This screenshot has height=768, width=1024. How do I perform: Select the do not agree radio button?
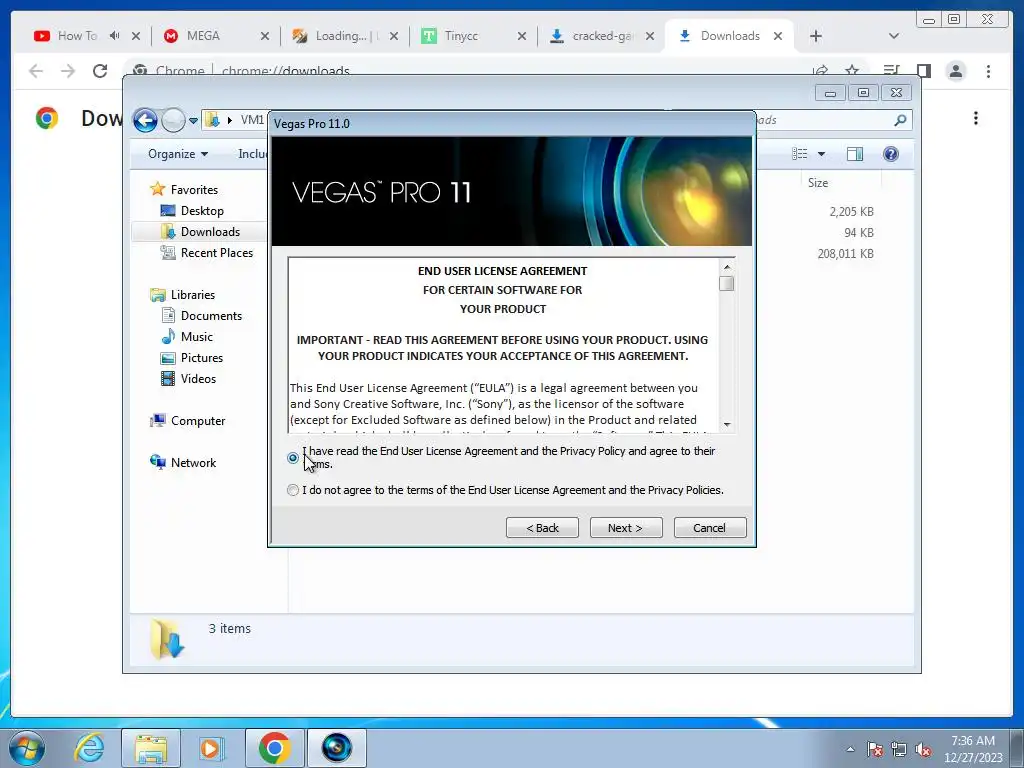[293, 490]
